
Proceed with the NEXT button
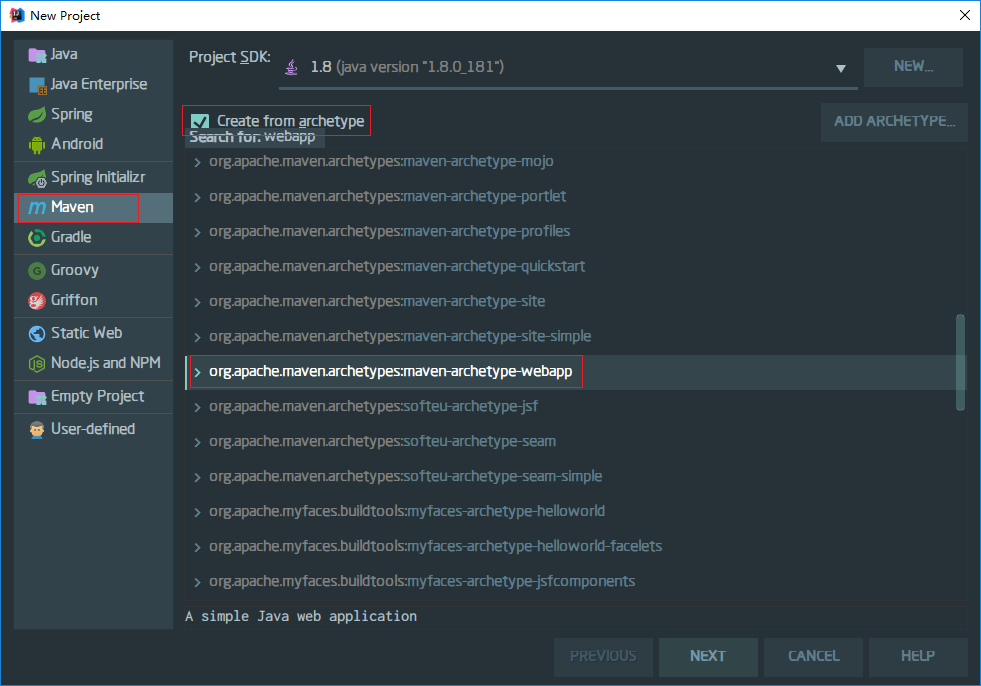(708, 657)
